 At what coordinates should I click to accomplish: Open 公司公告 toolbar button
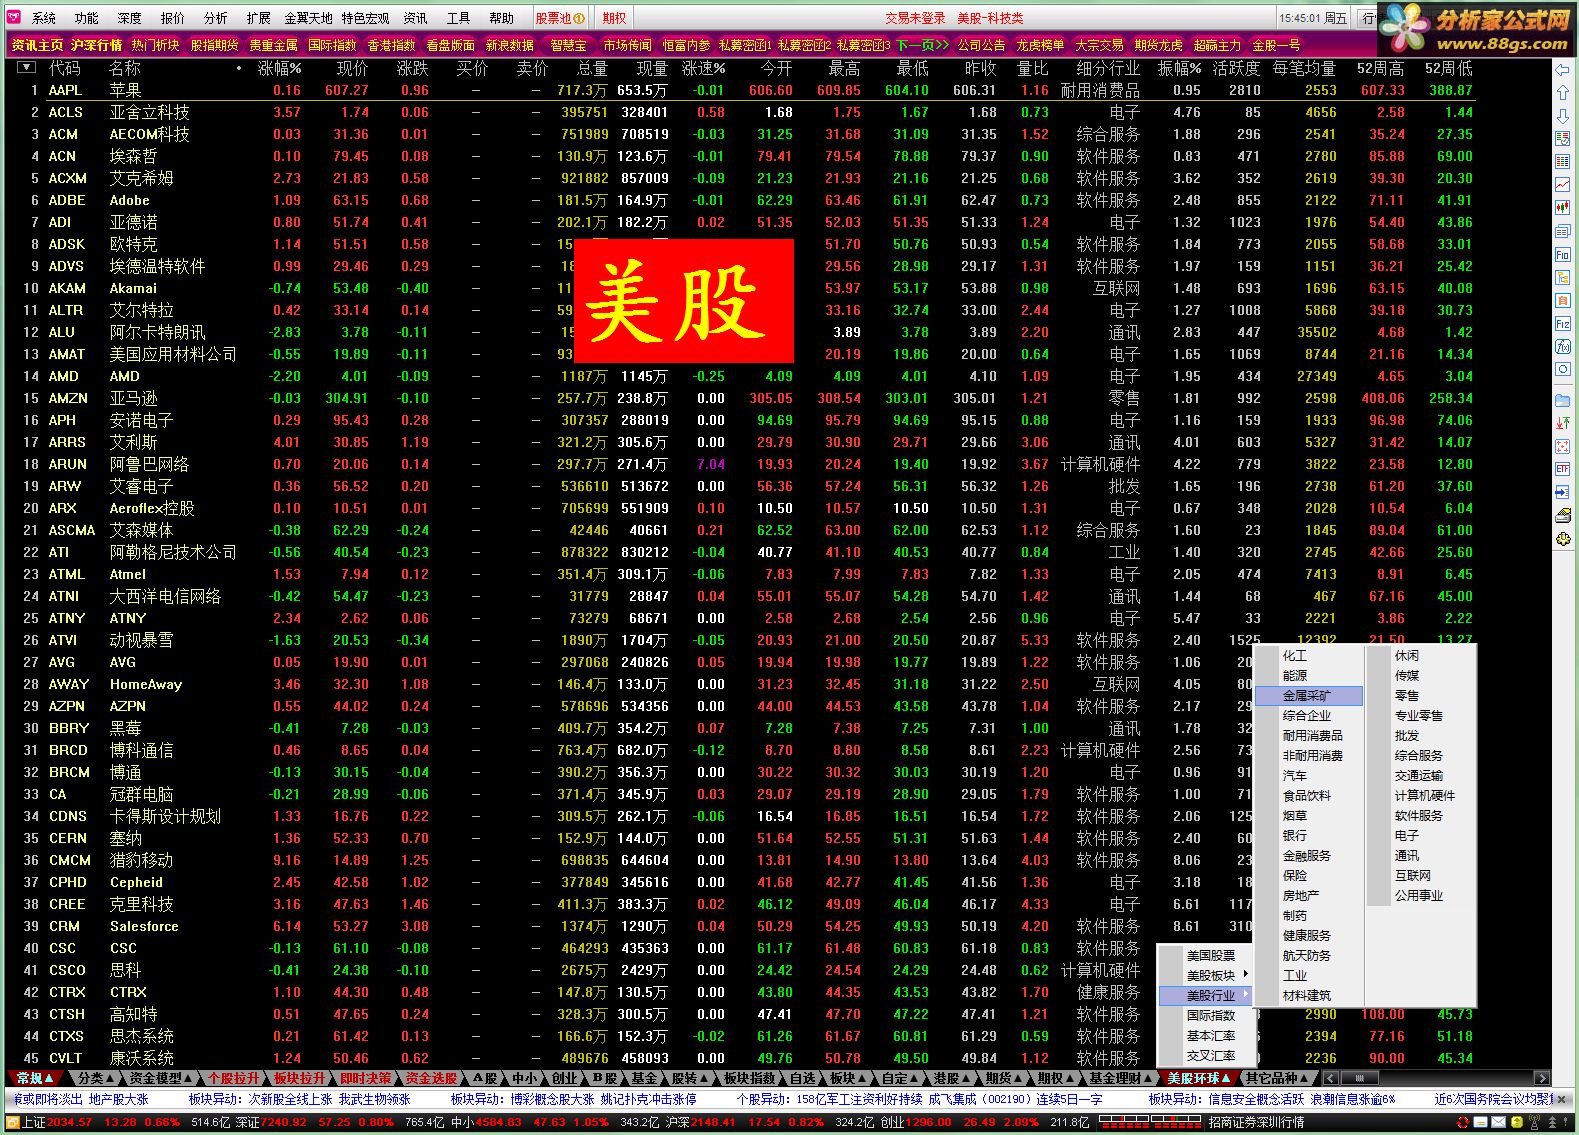981,45
